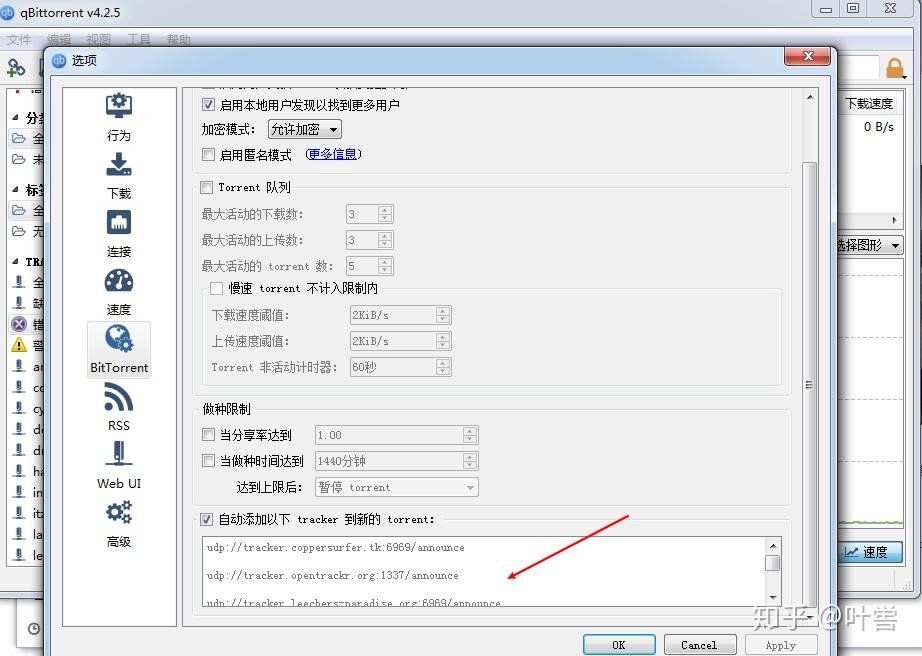Click the clock icon at bottom left
922x656 pixels.
(34, 628)
